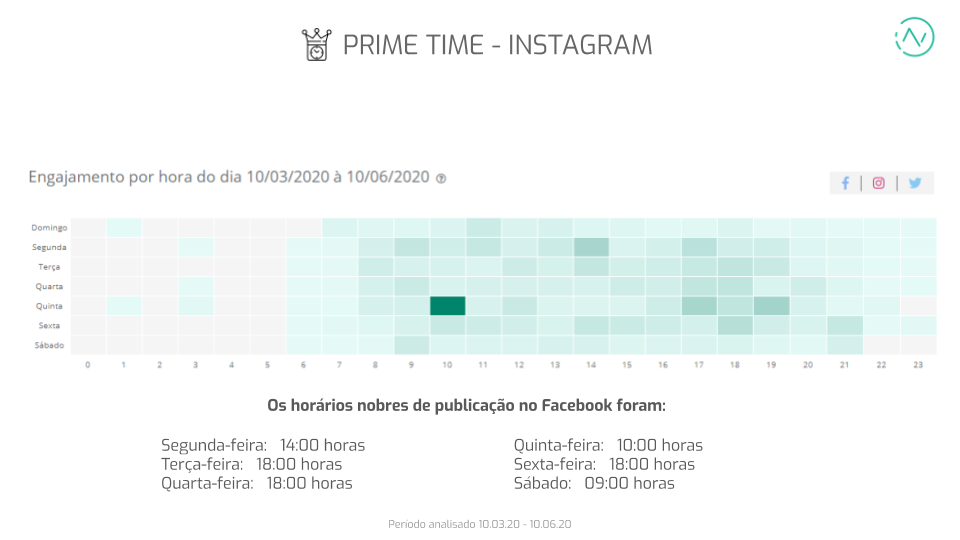This screenshot has height=540, width=960.
Task: Click hour 23 on the axis
Action: pyautogui.click(x=917, y=365)
